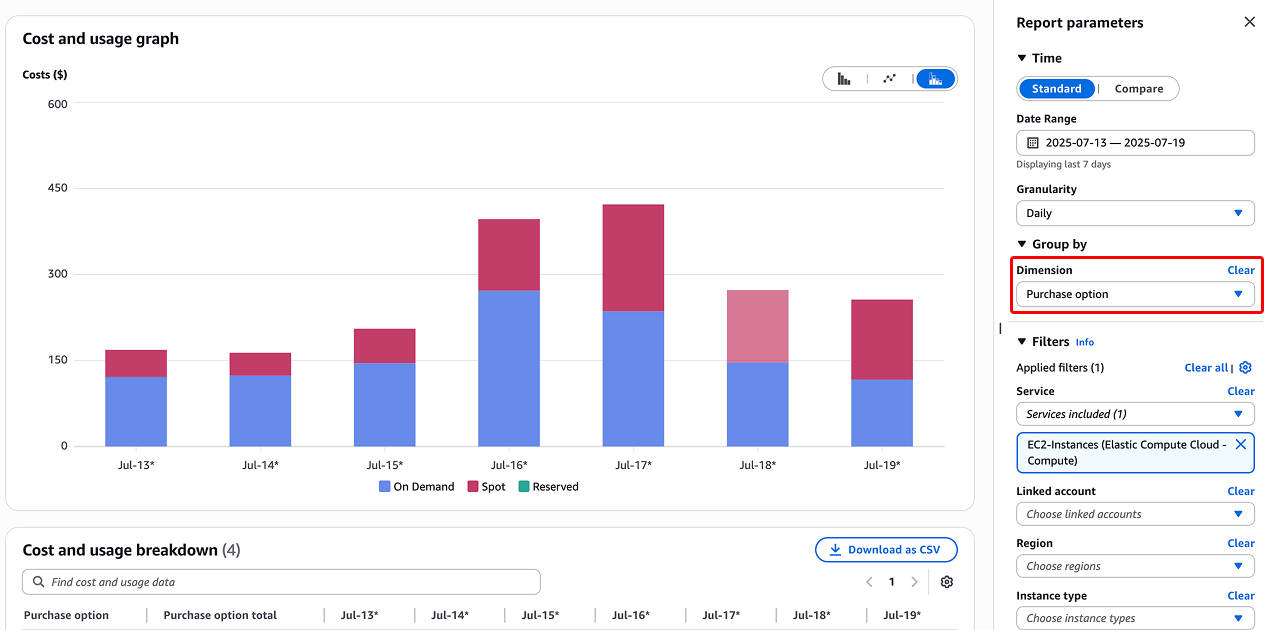
Task: Click Download as CSV button
Action: tap(886, 550)
